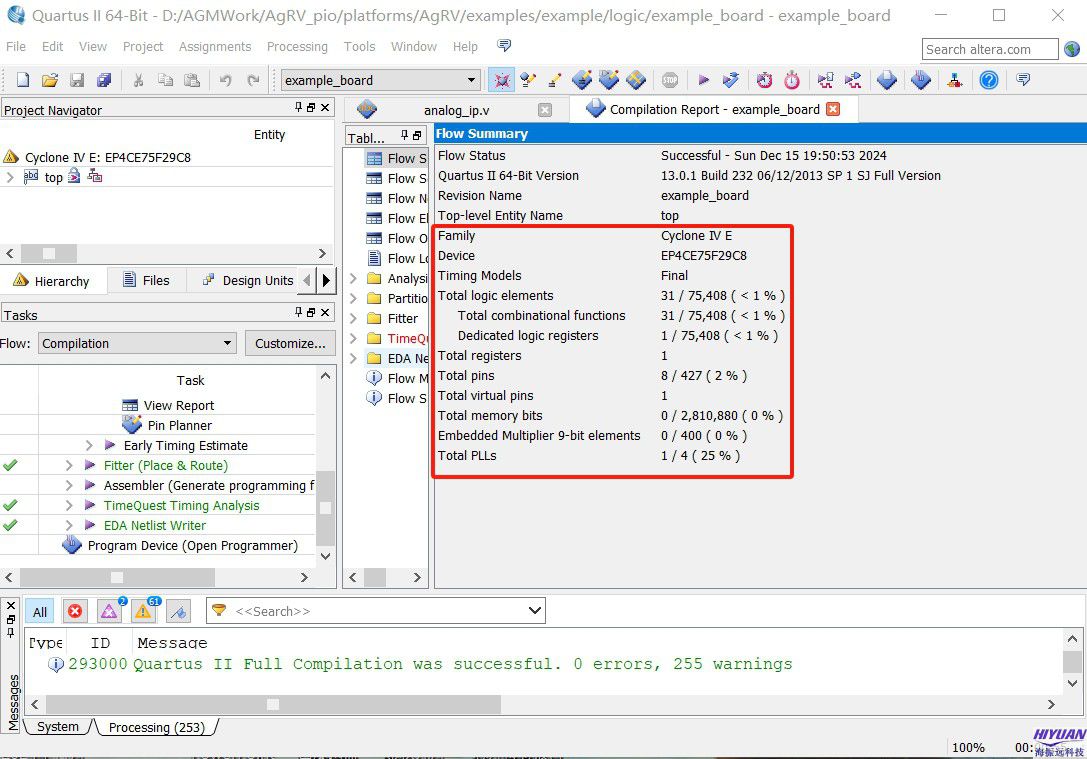Toggle the warning messages filter
The image size is (1087, 759).
pos(143,611)
